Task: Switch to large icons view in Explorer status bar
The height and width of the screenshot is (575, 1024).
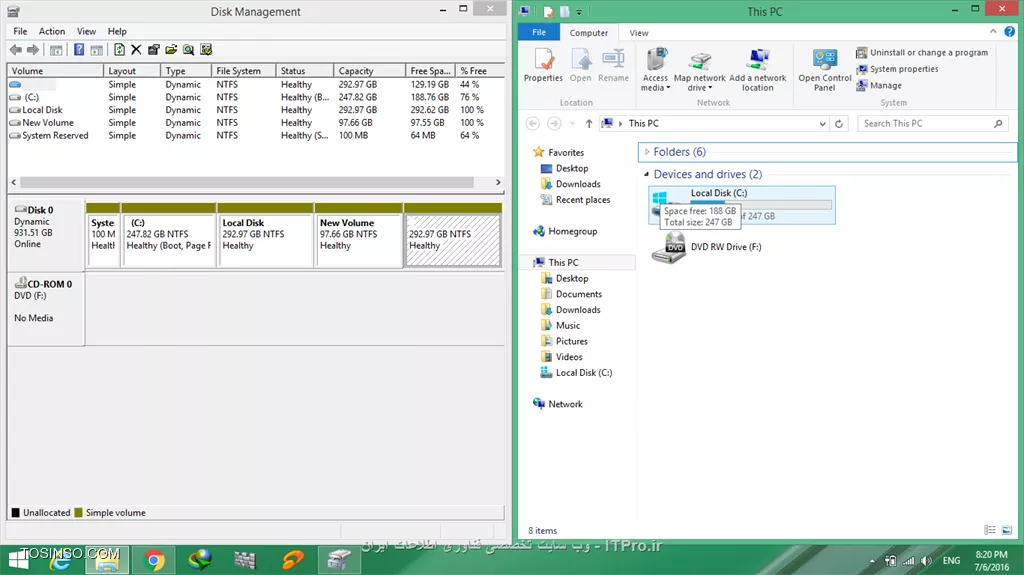Action: pyautogui.click(x=1006, y=530)
